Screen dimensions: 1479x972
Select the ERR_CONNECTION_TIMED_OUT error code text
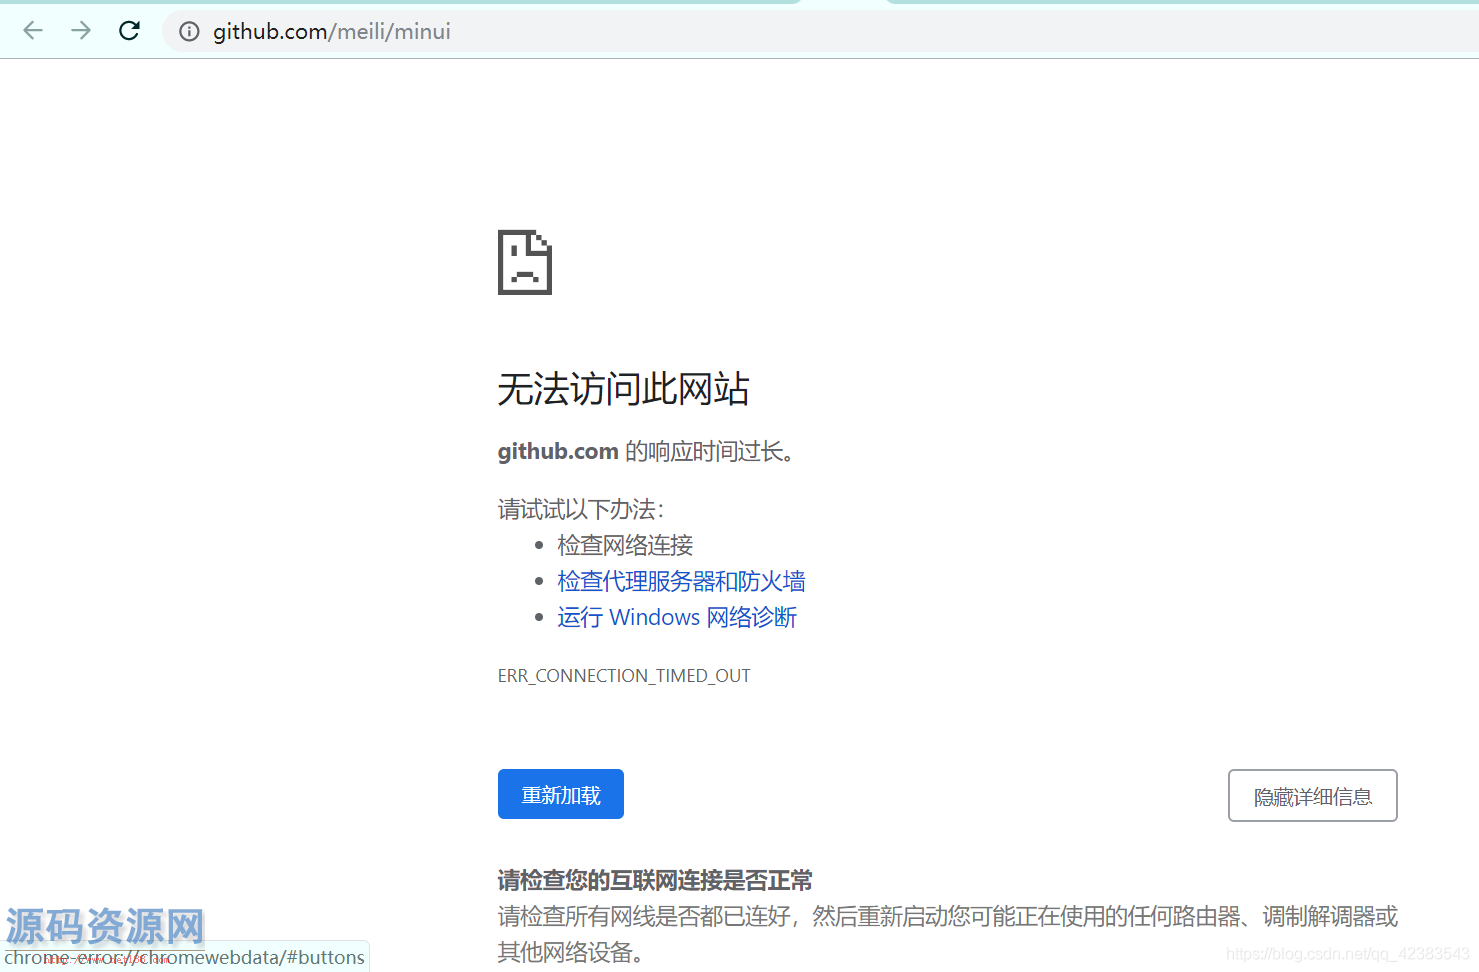pos(624,676)
